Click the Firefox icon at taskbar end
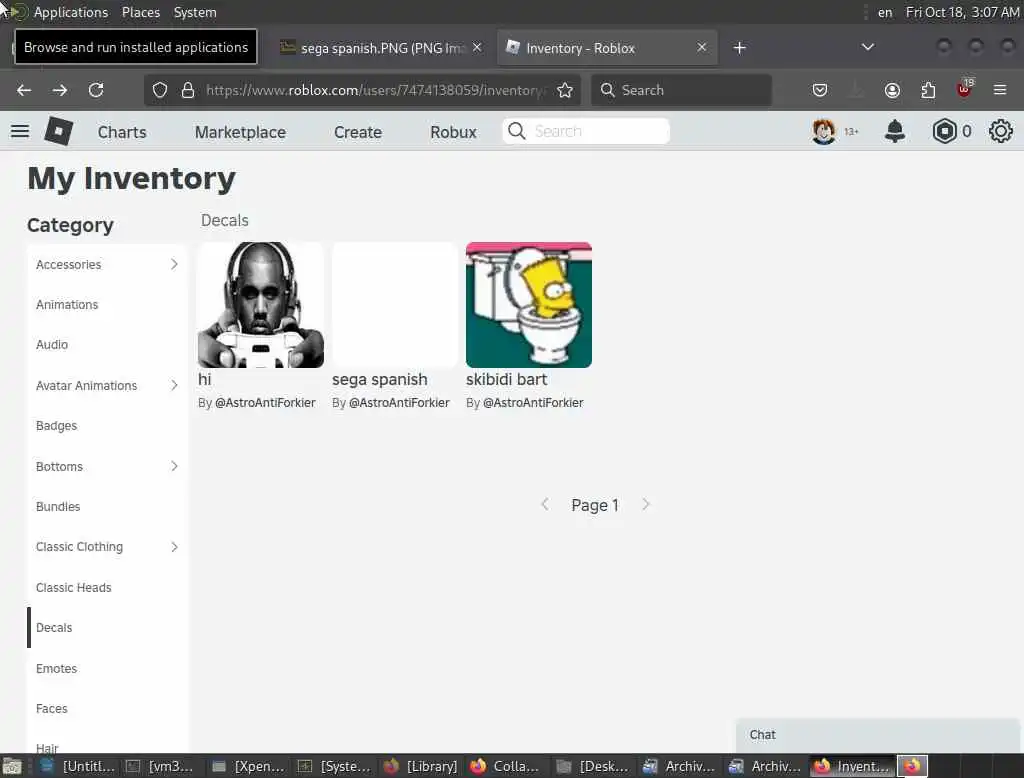This screenshot has height=778, width=1024. click(912, 766)
